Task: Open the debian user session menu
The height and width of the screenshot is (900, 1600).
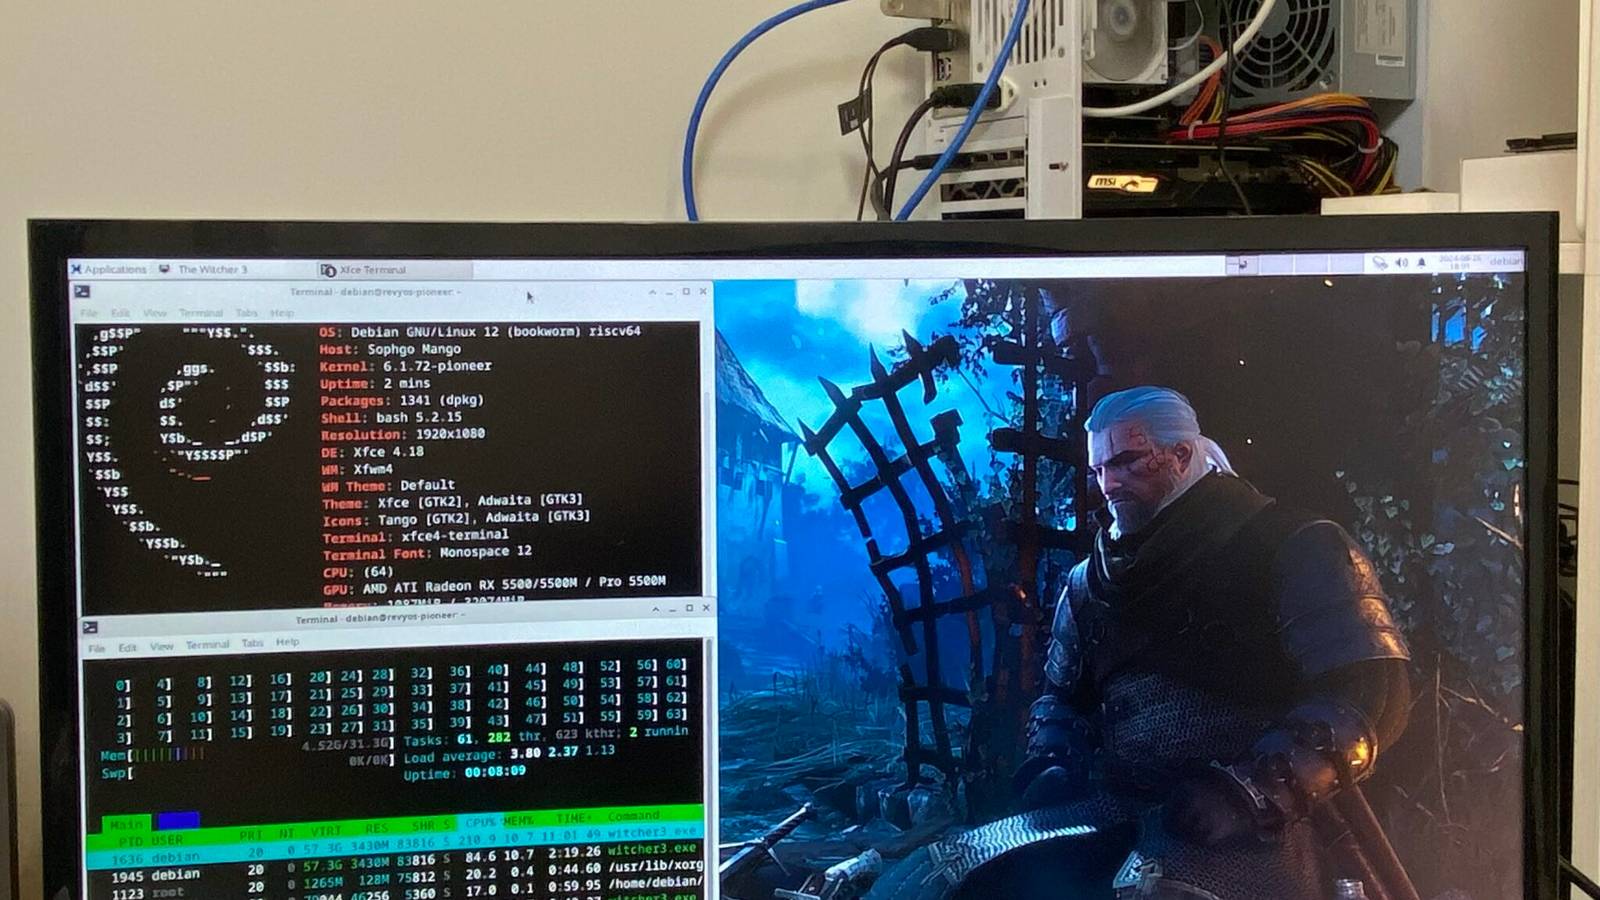Action: coord(1505,261)
